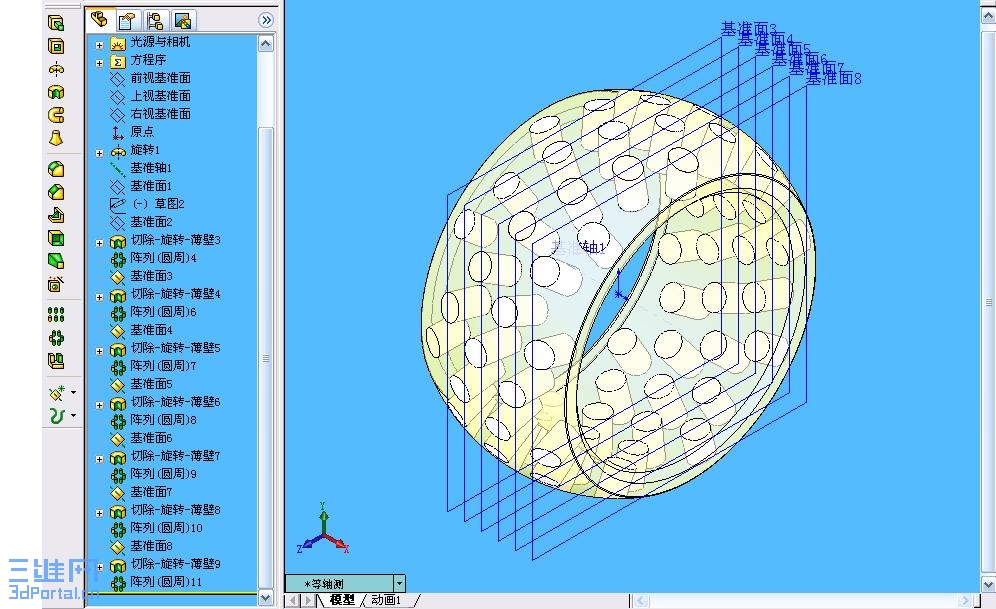Expand the 切除-旋转-薄壁6 feature

click(99, 405)
